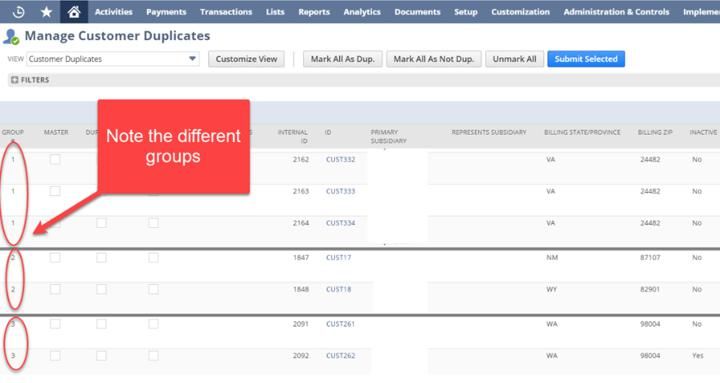Viewport: 720px width, 383px height.
Task: Check Not Duplicate box for CUST18 row
Action: (x=153, y=289)
